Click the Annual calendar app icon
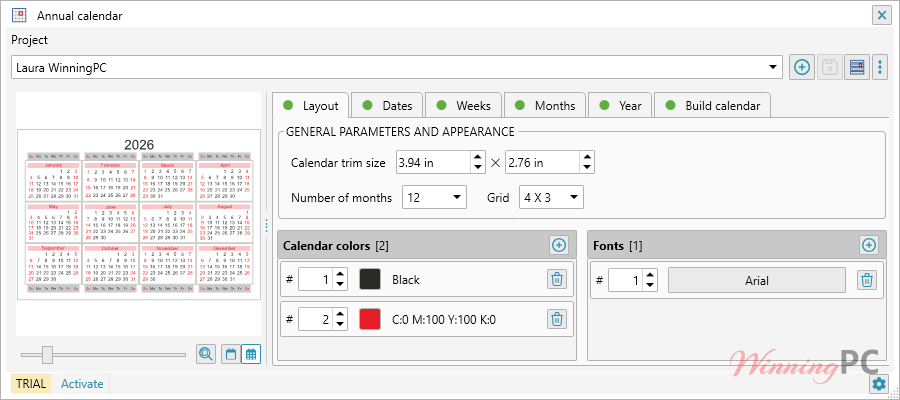 click(19, 15)
